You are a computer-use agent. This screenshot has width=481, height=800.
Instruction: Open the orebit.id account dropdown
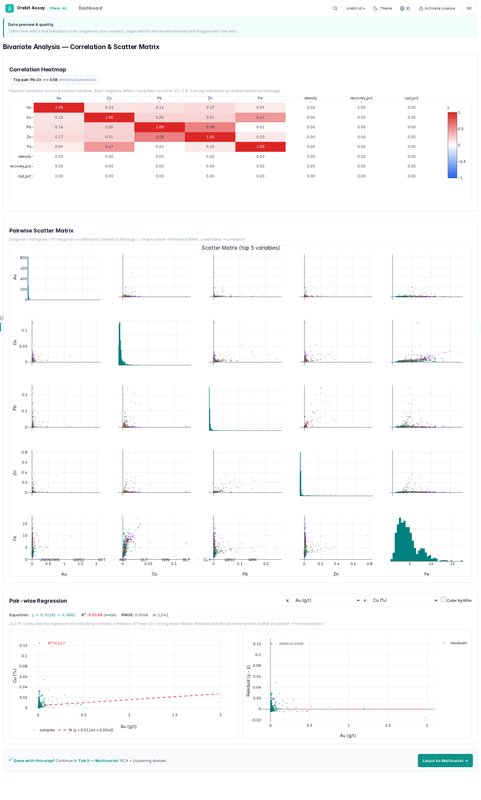coord(356,8)
